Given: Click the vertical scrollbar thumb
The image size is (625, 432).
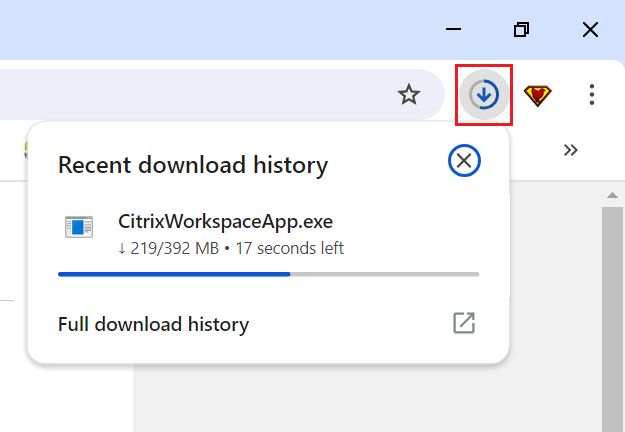Looking at the screenshot, I should point(612,319).
